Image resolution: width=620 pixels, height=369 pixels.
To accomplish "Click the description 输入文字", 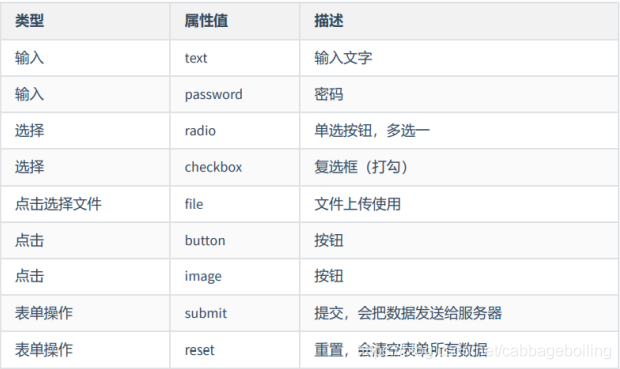I will [343, 58].
